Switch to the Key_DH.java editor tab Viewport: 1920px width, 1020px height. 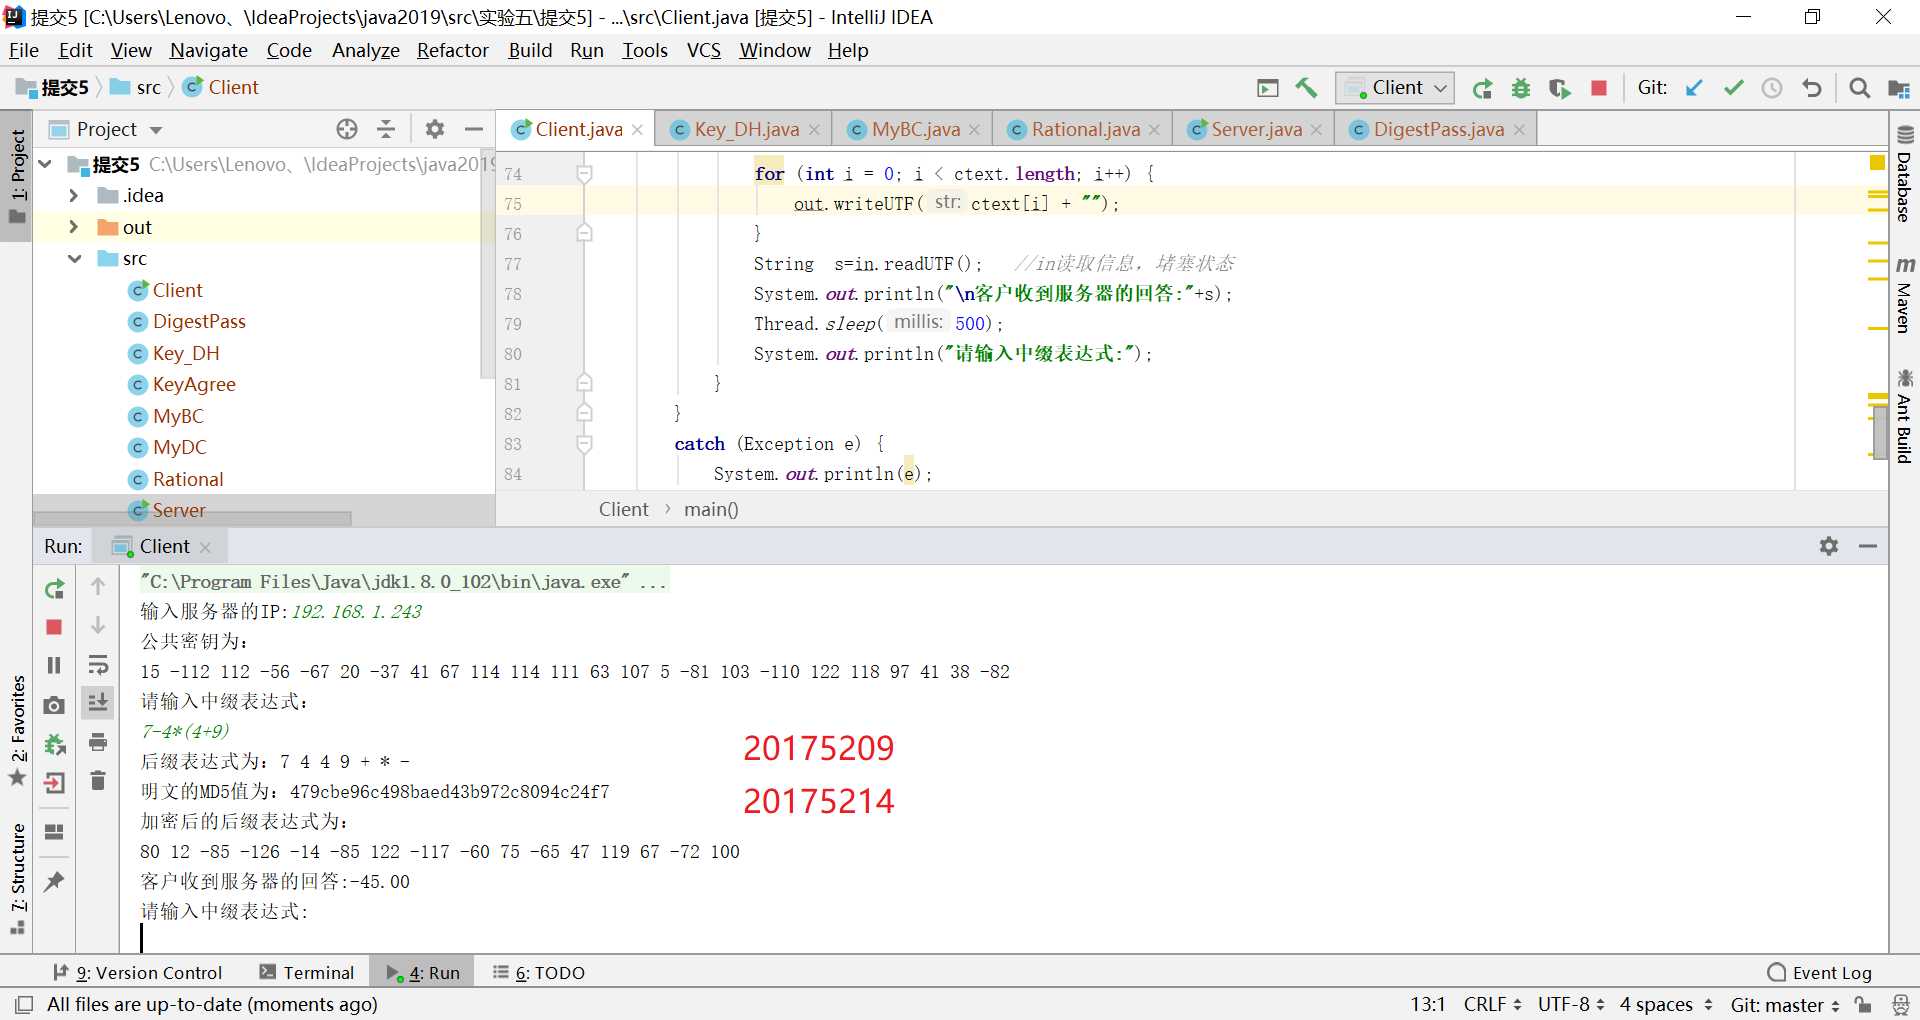pyautogui.click(x=746, y=129)
